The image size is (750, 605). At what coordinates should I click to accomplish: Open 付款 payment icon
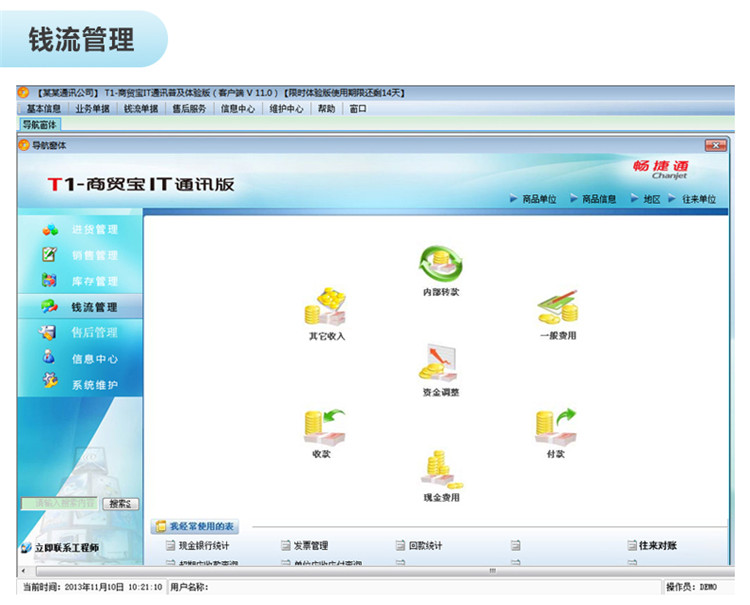click(556, 427)
